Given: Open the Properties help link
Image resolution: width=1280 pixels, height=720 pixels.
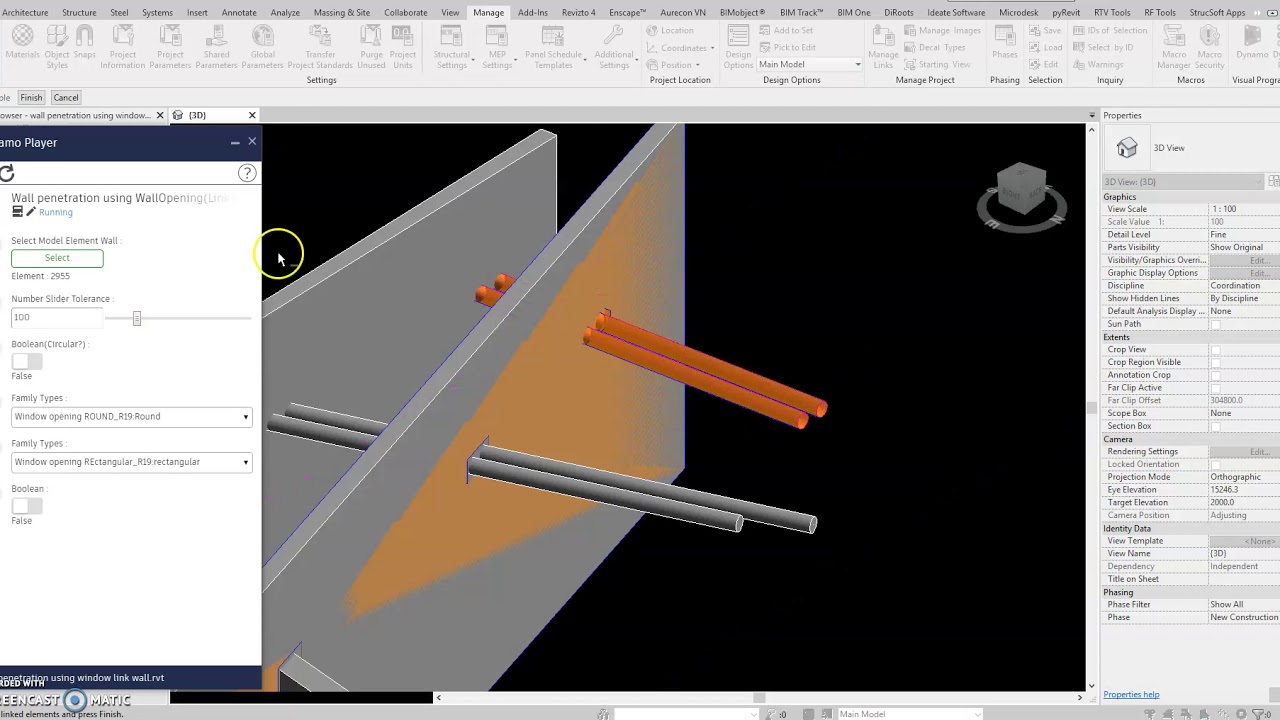Looking at the screenshot, I should click(x=1131, y=695).
